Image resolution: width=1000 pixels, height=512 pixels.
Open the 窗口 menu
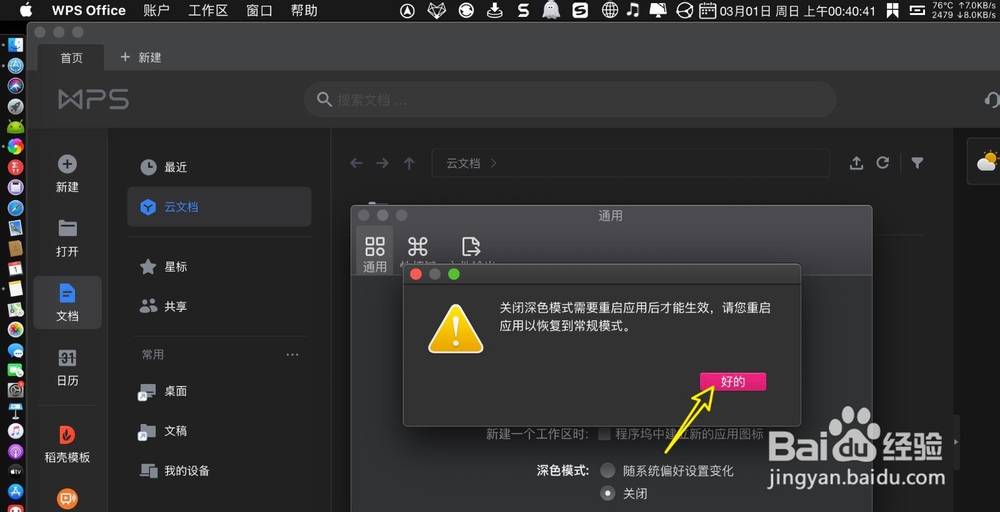coord(259,10)
